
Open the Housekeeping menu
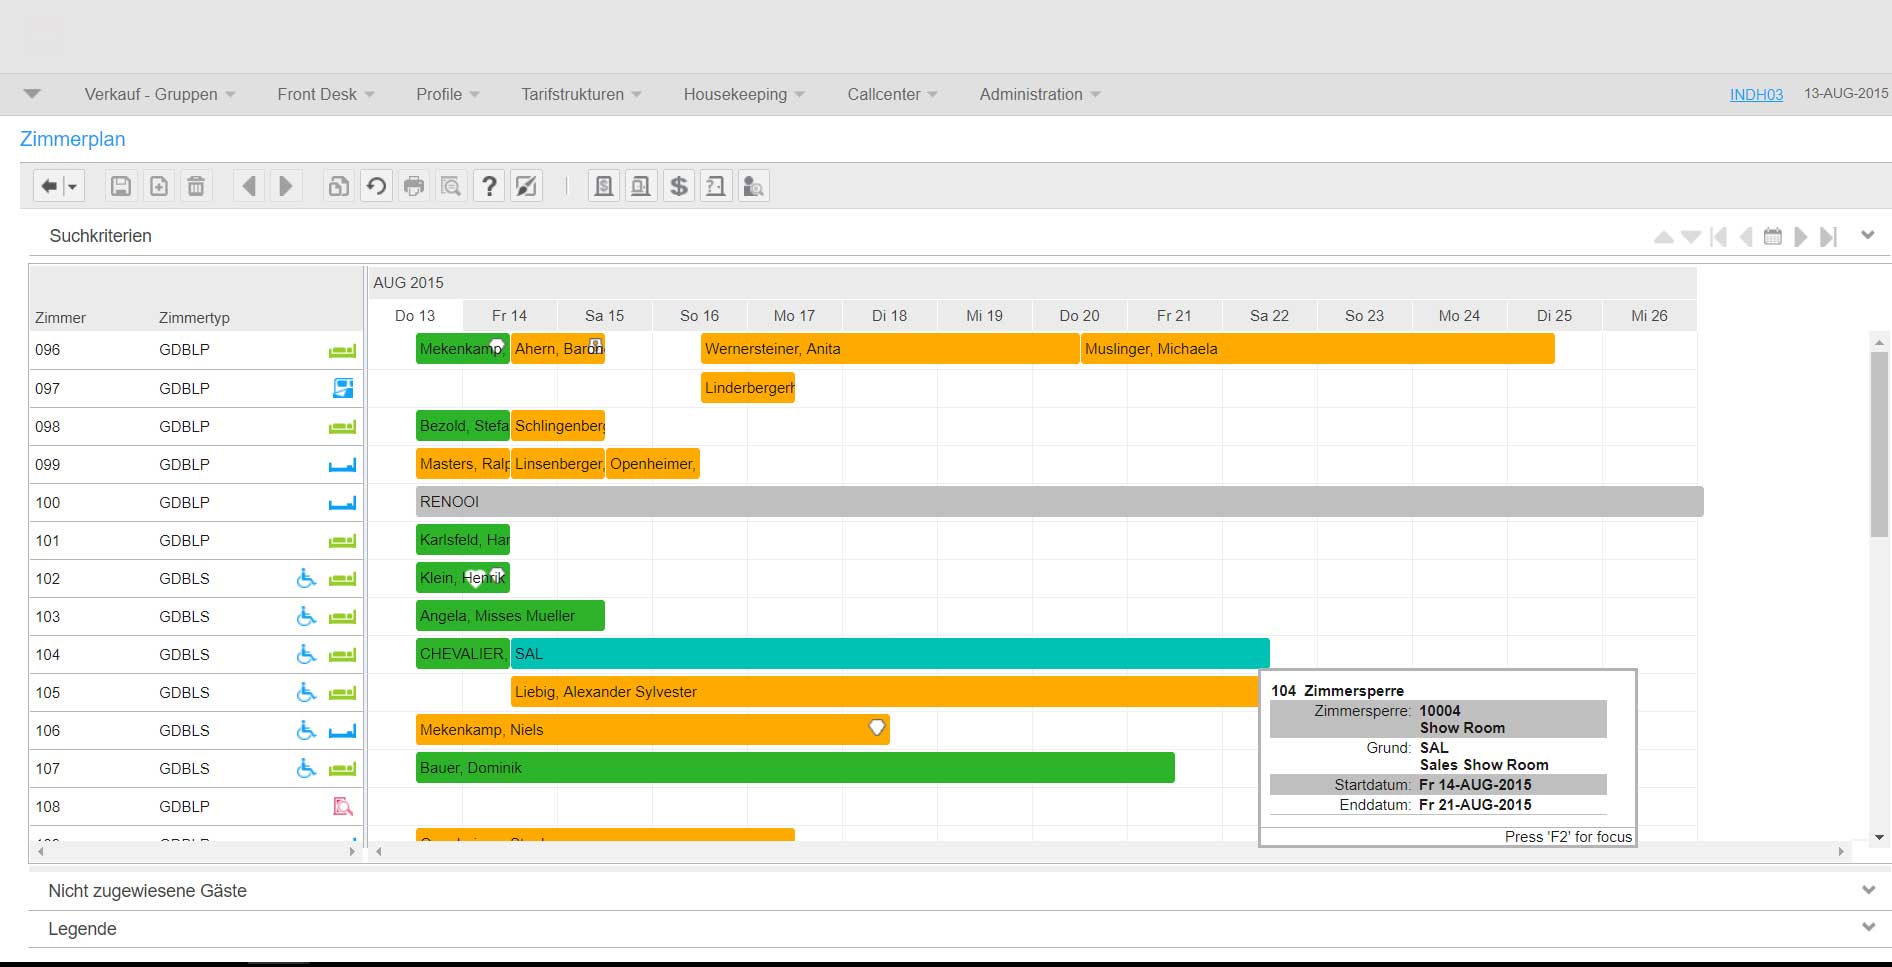coord(743,94)
